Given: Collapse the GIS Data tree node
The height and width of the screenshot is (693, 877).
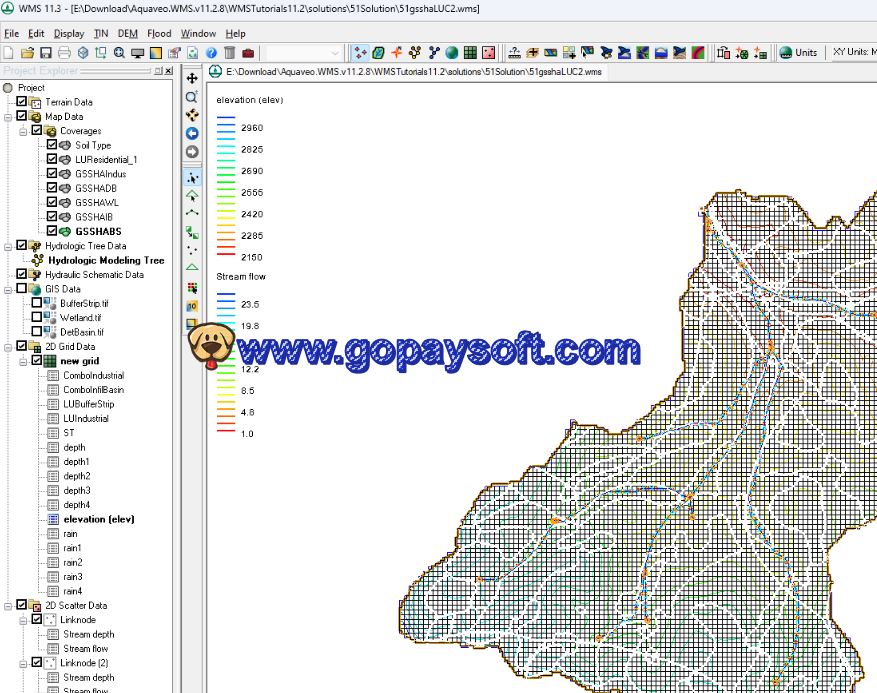Looking at the screenshot, I should pyautogui.click(x=9, y=289).
